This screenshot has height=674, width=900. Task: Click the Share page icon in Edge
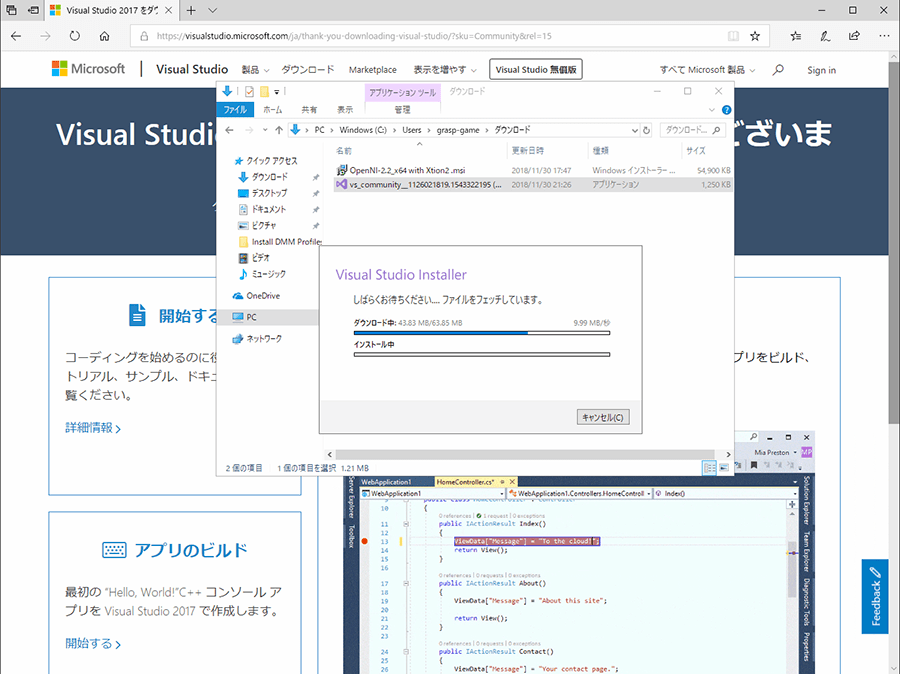(854, 35)
